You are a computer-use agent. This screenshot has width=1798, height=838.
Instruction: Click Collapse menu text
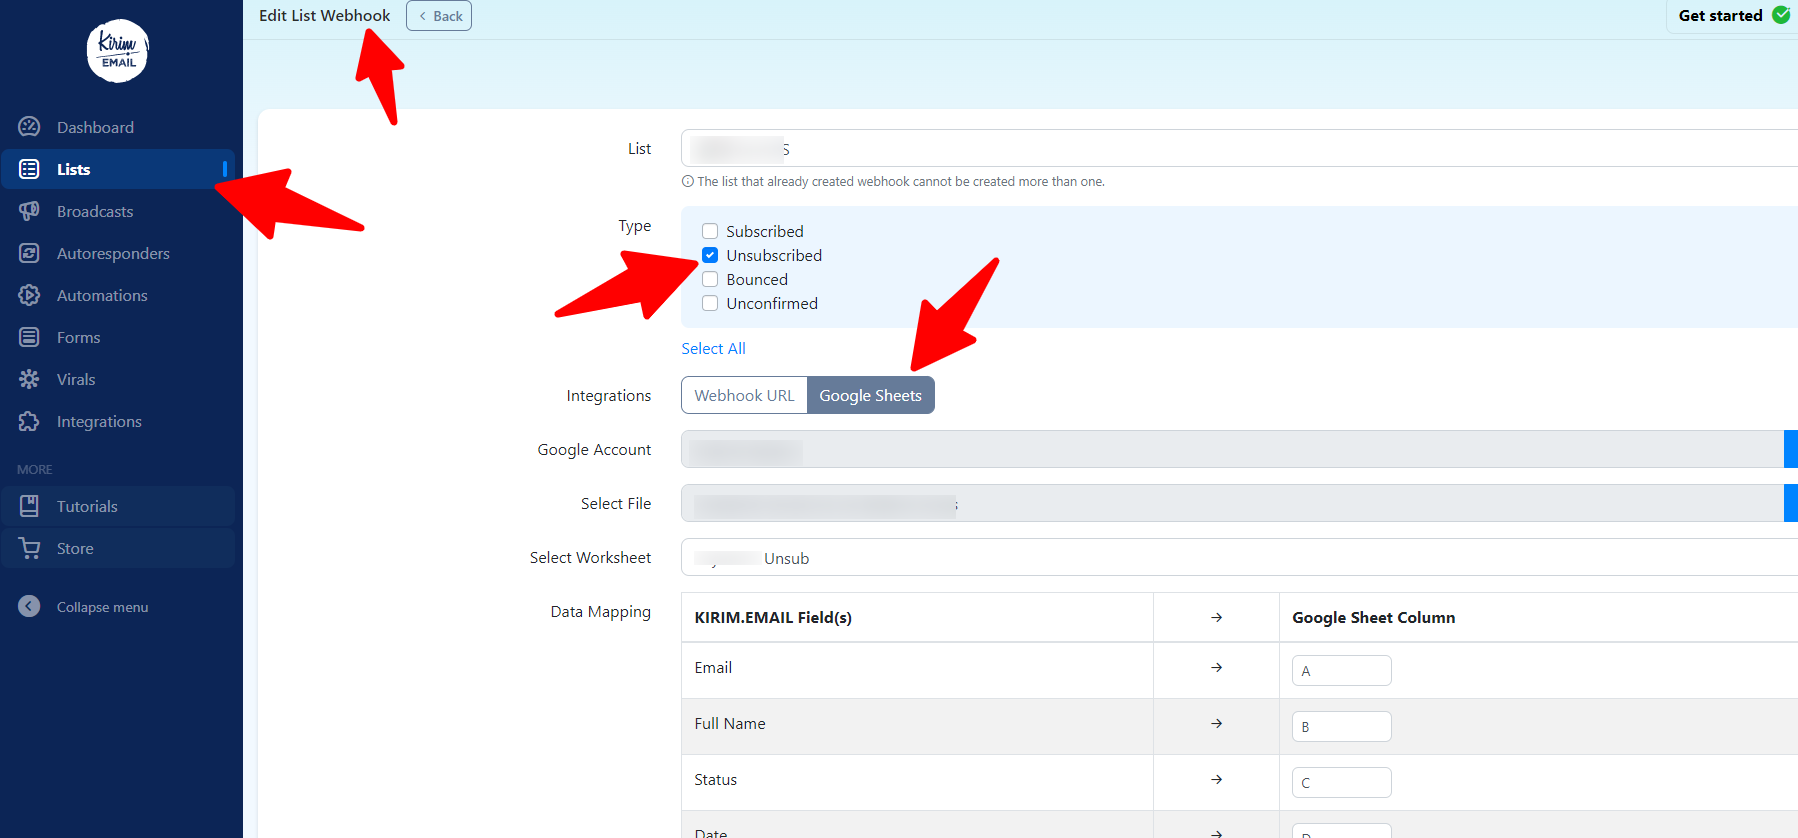tap(102, 607)
